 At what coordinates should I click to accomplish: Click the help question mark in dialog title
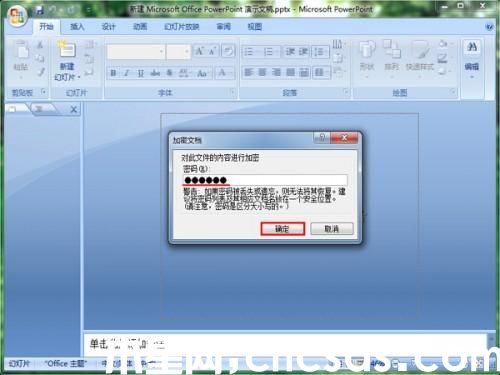[322, 137]
